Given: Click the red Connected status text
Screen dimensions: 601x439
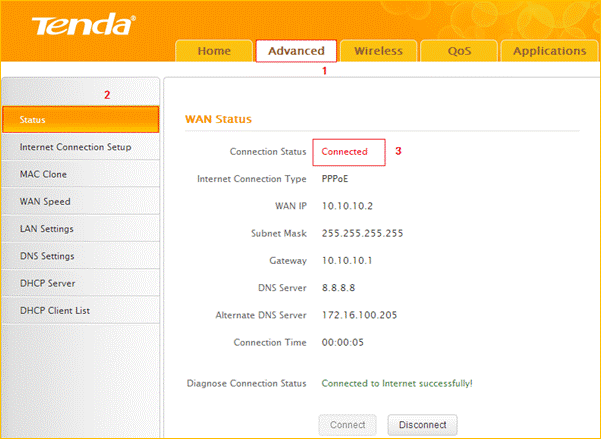Looking at the screenshot, I should (x=344, y=152).
